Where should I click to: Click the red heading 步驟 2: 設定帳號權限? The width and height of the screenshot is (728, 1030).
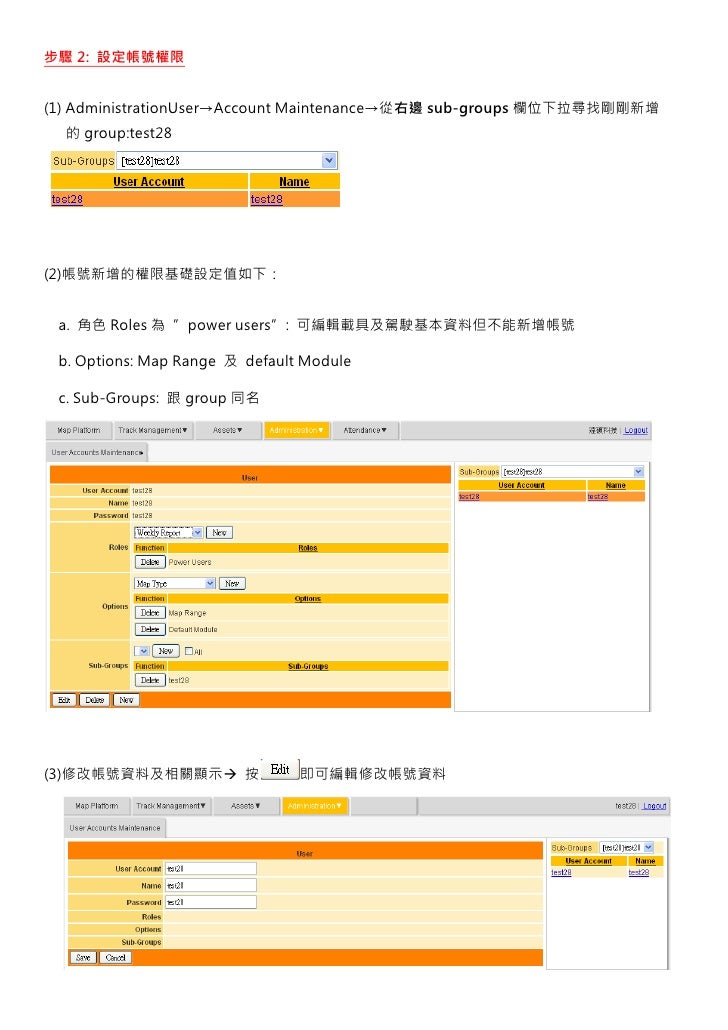[x=114, y=57]
